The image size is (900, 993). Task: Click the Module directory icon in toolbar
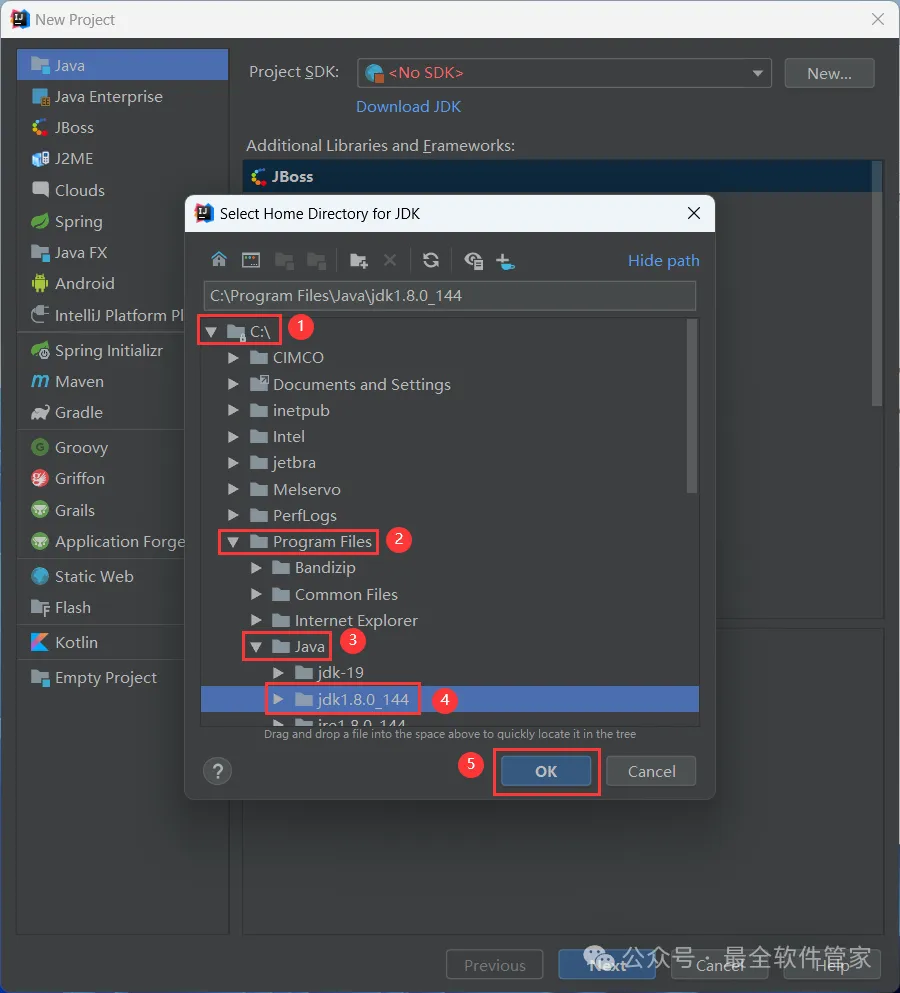316,260
